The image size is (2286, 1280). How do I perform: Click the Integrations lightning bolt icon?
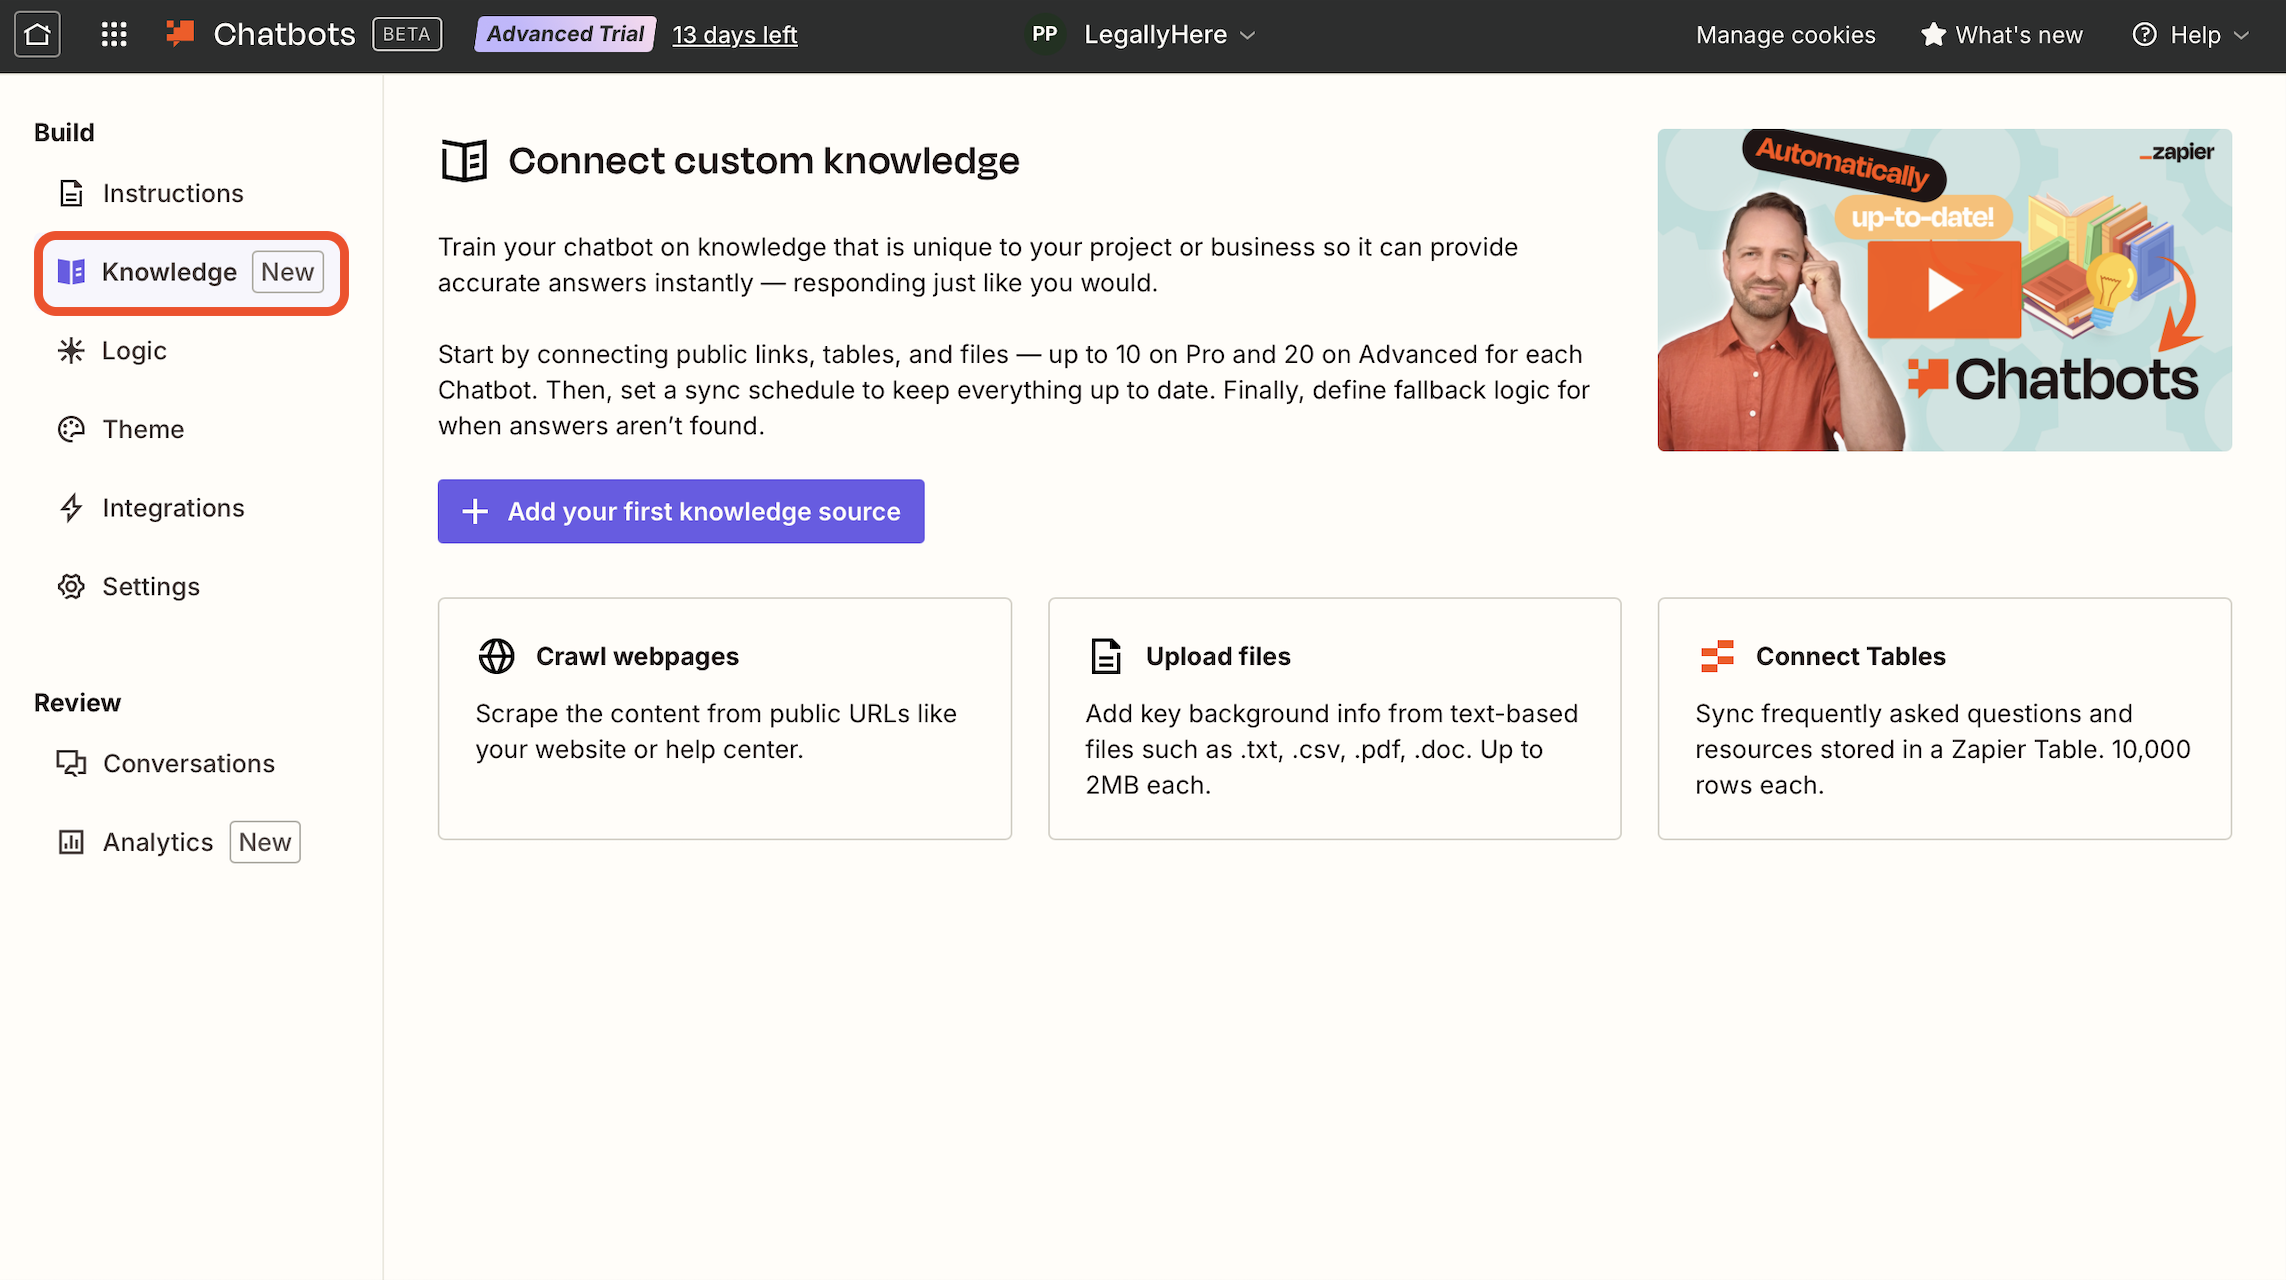(x=71, y=508)
